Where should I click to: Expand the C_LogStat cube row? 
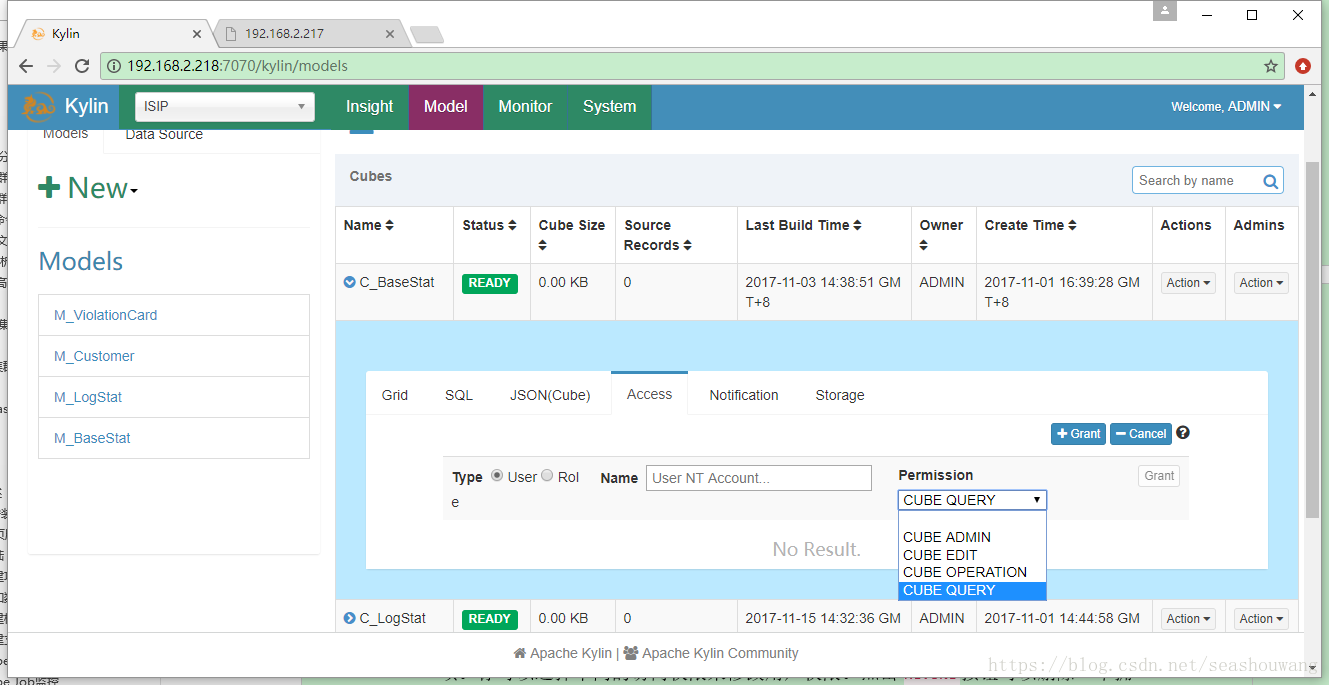[350, 618]
